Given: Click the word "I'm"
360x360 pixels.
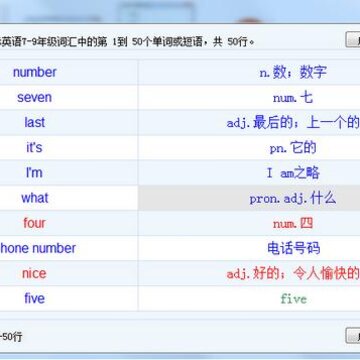Looking at the screenshot, I should tap(35, 173).
